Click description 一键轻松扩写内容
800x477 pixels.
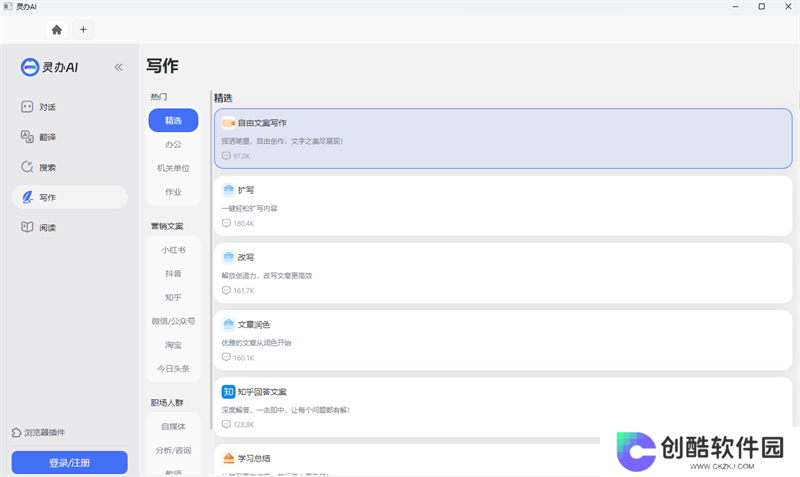249,208
